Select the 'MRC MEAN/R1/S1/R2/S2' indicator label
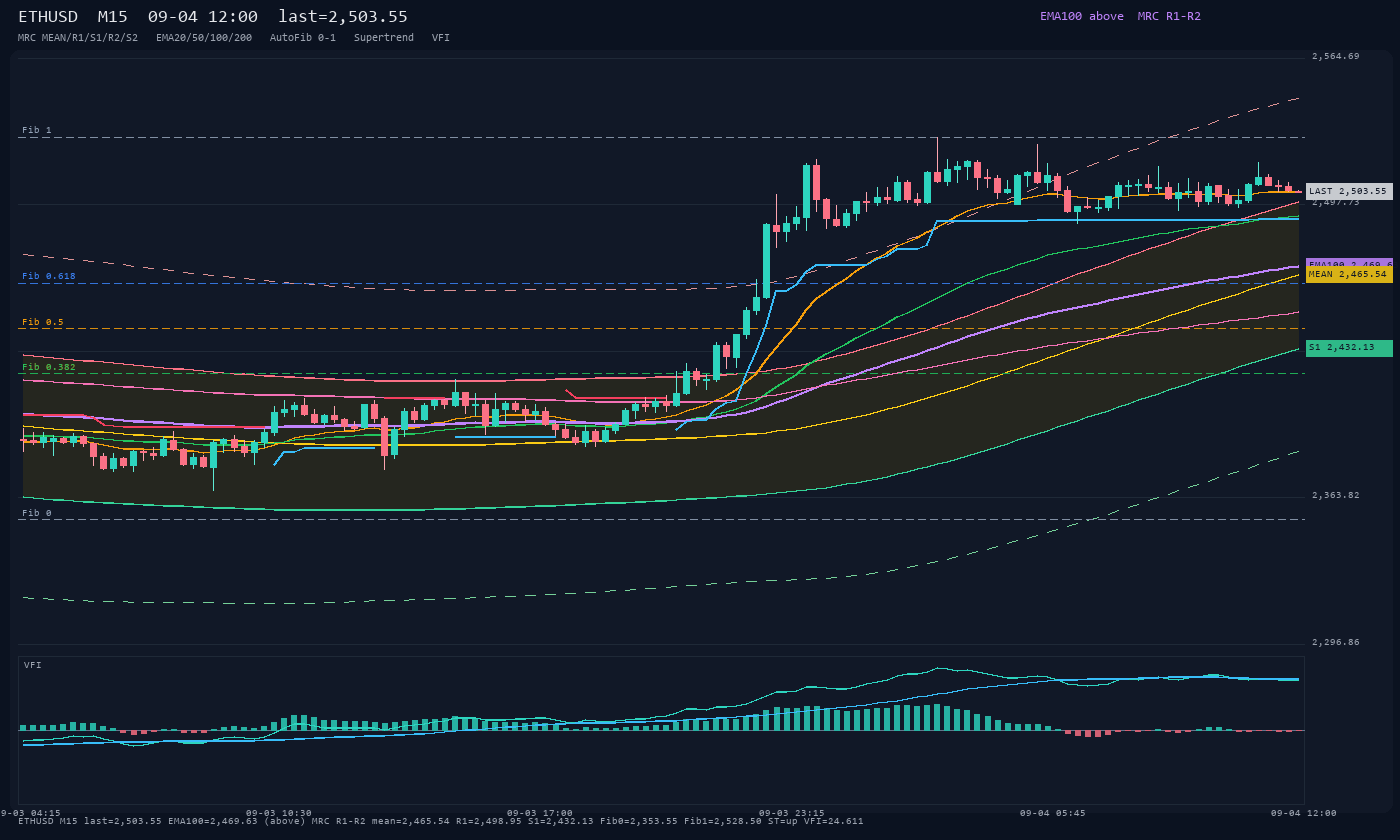1400x840 pixels. coord(78,38)
